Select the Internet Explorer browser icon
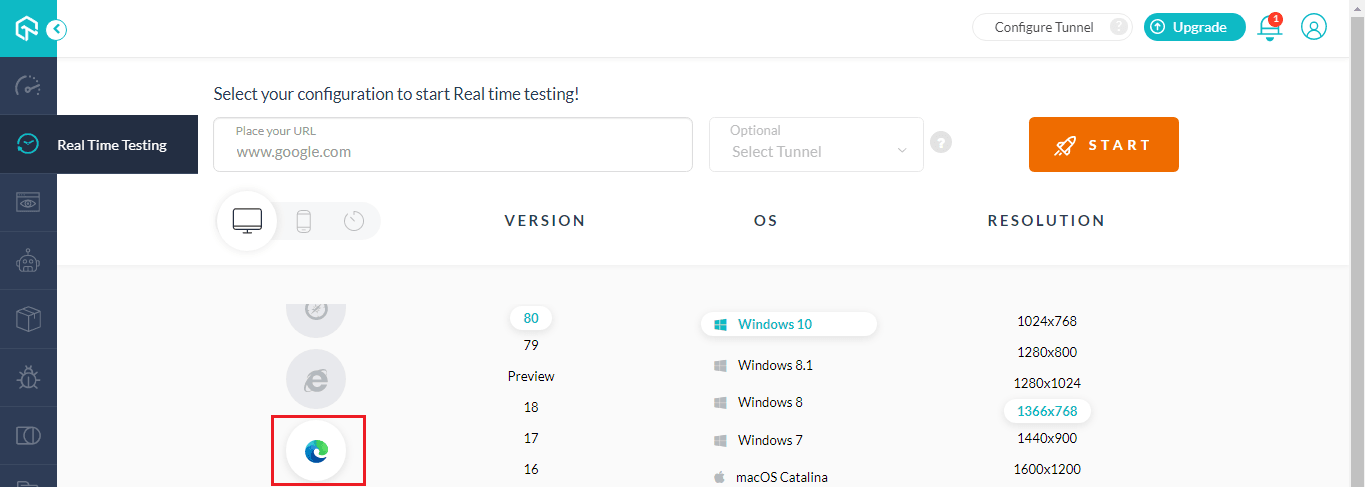Image resolution: width=1365 pixels, height=487 pixels. [x=316, y=379]
